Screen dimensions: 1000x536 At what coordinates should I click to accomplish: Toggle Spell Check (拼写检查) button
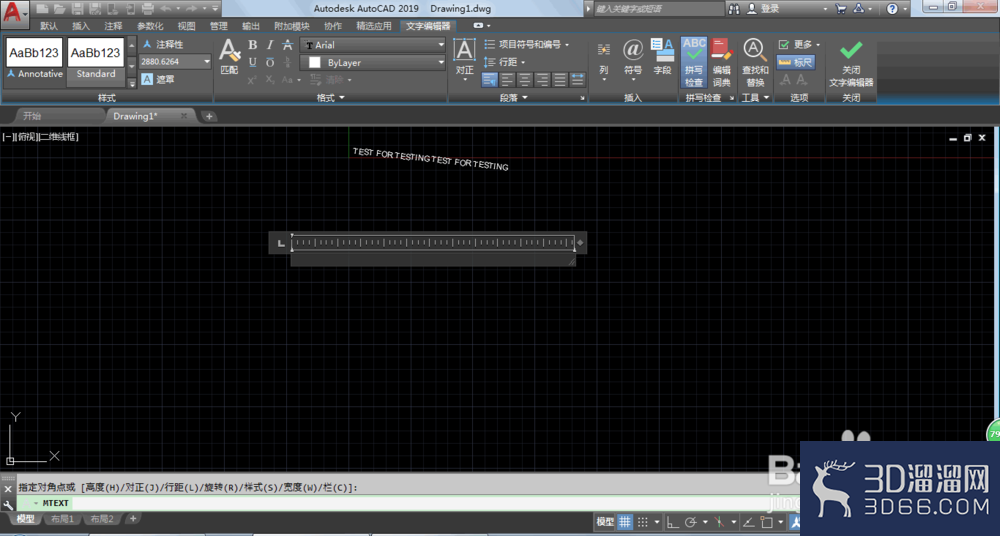694,63
